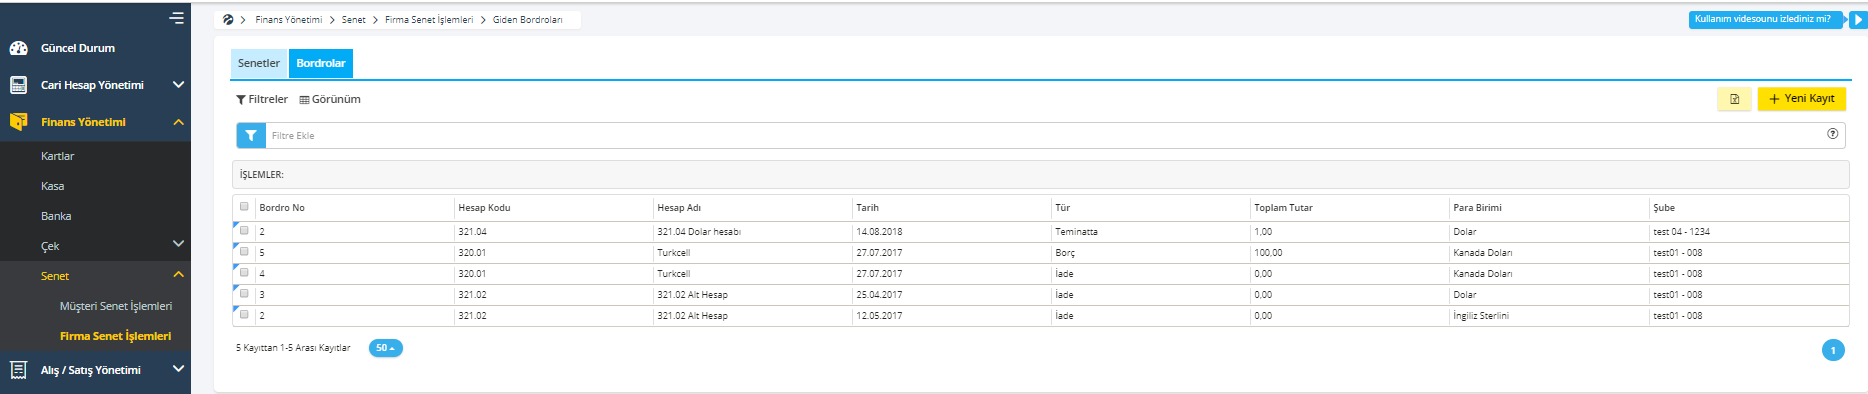
Task: Go to home via breadcrumb logo icon
Action: click(228, 20)
